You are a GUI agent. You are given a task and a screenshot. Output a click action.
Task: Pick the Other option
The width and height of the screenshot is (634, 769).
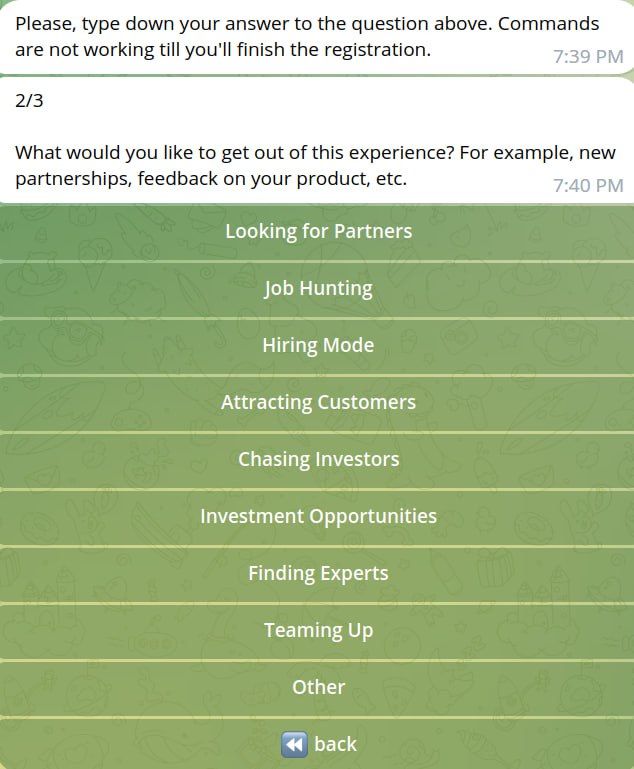pos(318,688)
